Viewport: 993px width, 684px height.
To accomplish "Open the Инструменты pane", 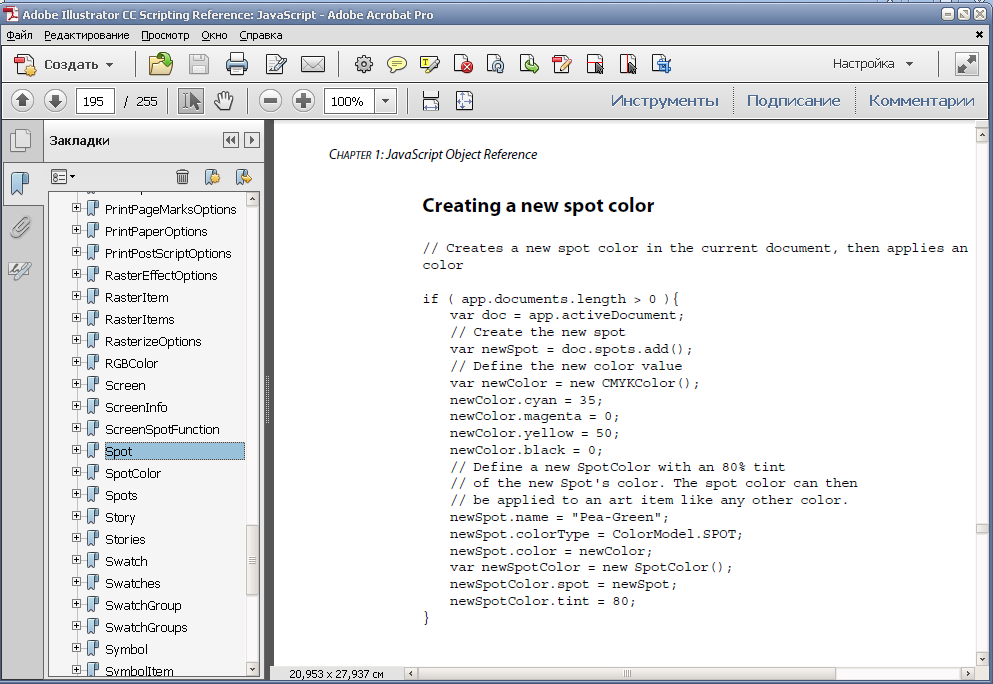I will coord(664,100).
